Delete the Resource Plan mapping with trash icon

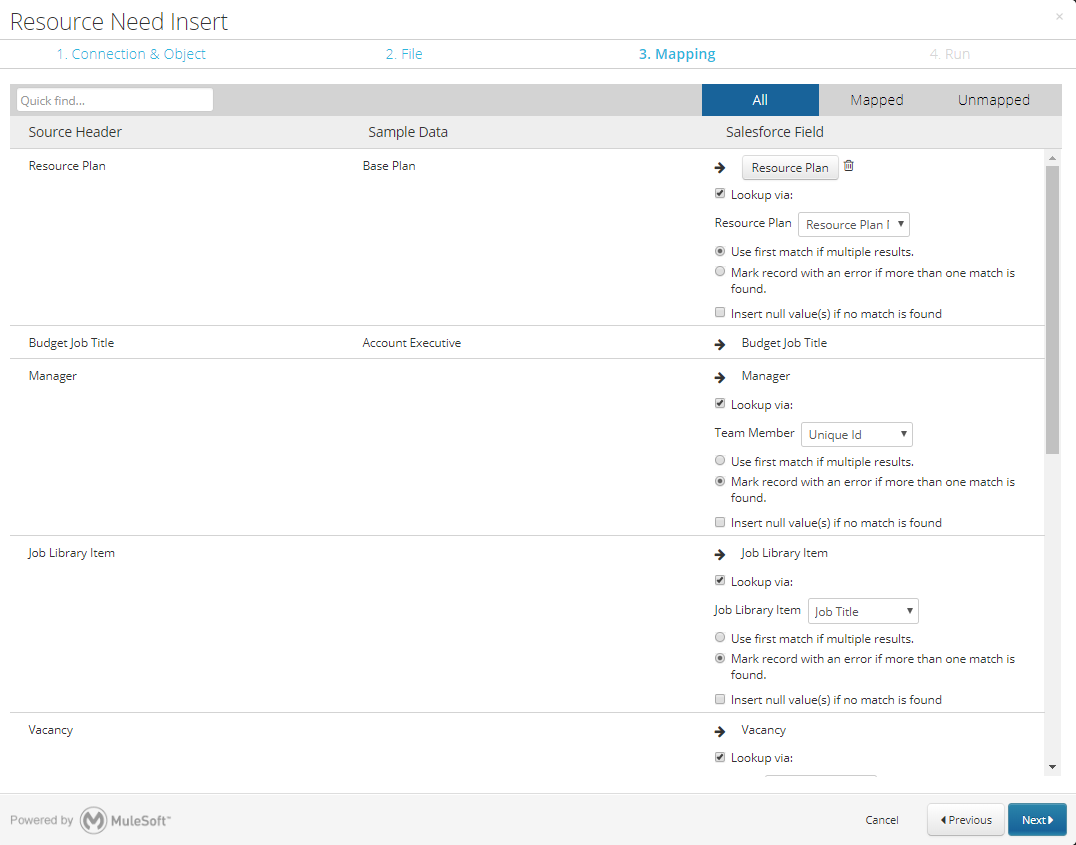pyautogui.click(x=849, y=166)
